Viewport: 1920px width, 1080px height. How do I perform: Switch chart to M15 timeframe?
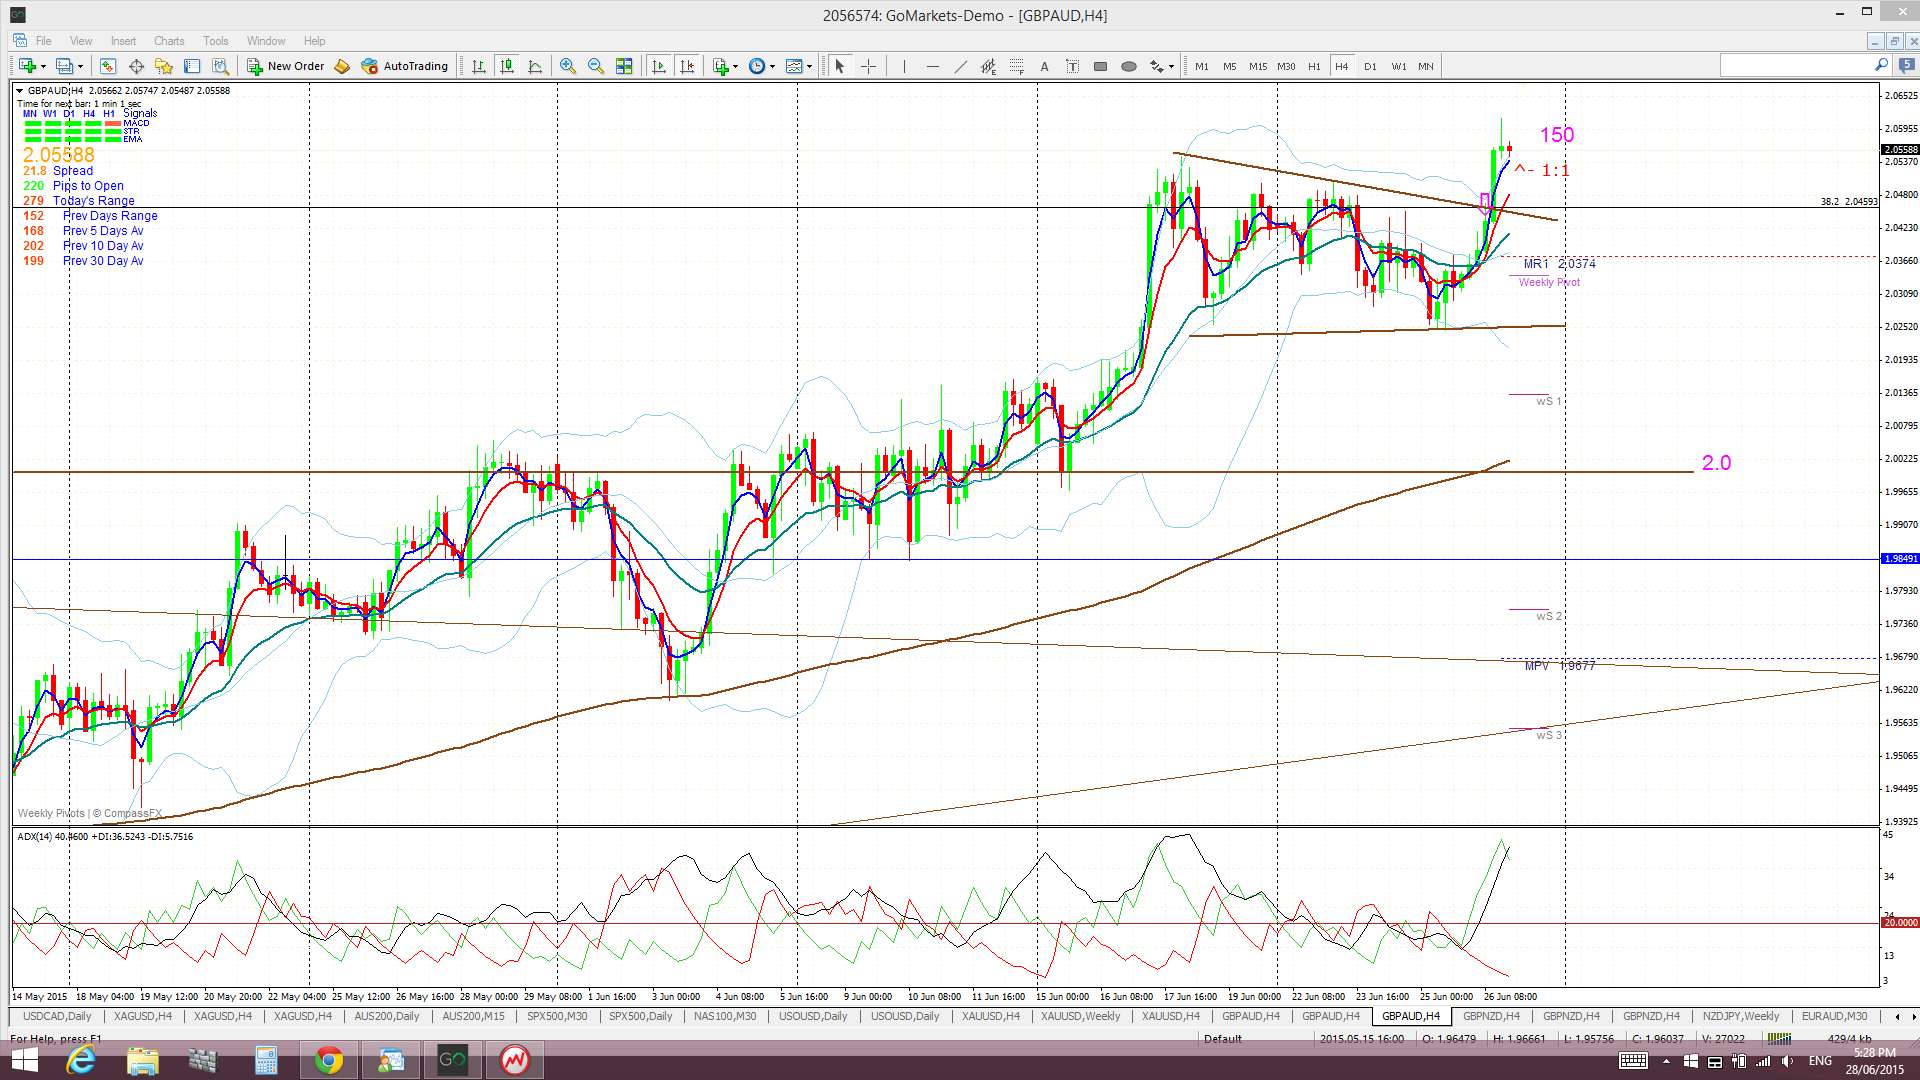click(1257, 66)
